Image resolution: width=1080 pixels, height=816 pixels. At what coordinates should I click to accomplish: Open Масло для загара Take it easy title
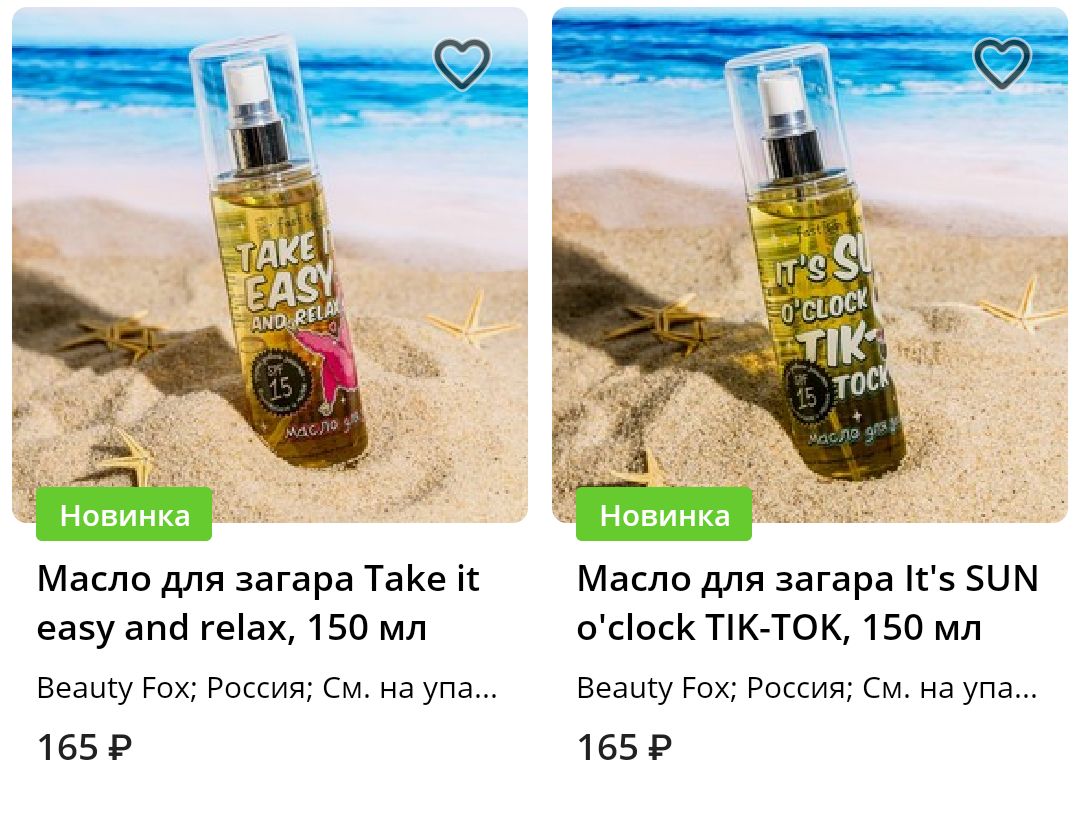click(x=258, y=603)
